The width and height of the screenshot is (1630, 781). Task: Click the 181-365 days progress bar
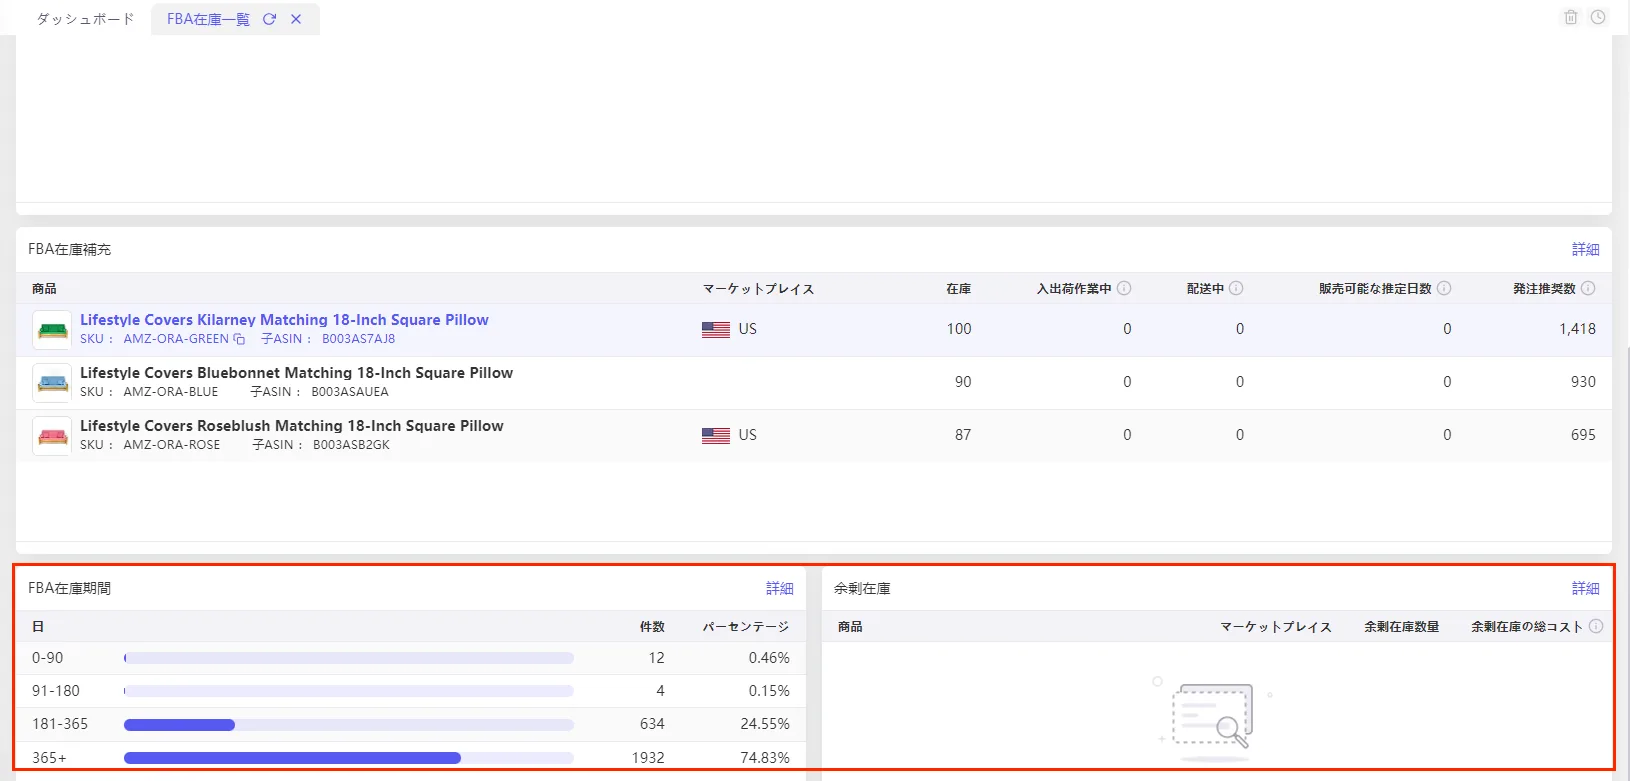point(349,725)
